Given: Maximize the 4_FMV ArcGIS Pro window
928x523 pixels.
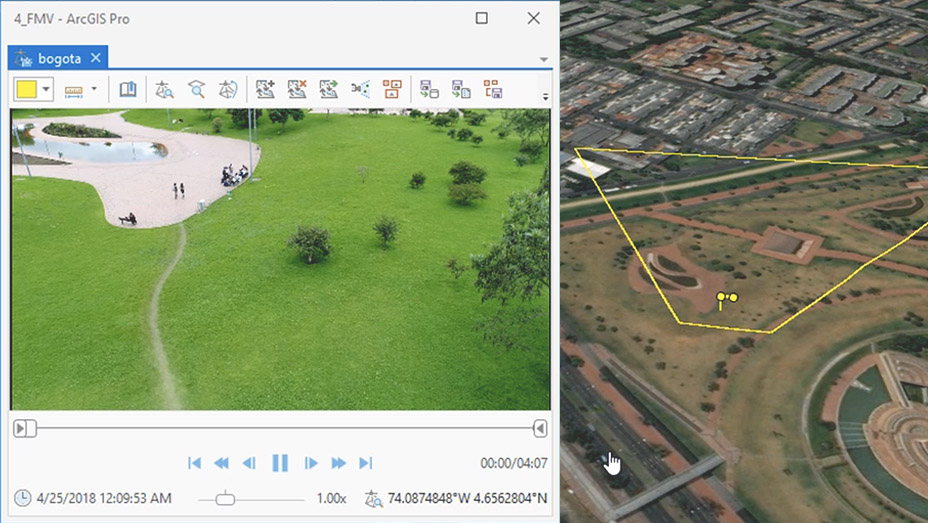Looking at the screenshot, I should point(482,18).
